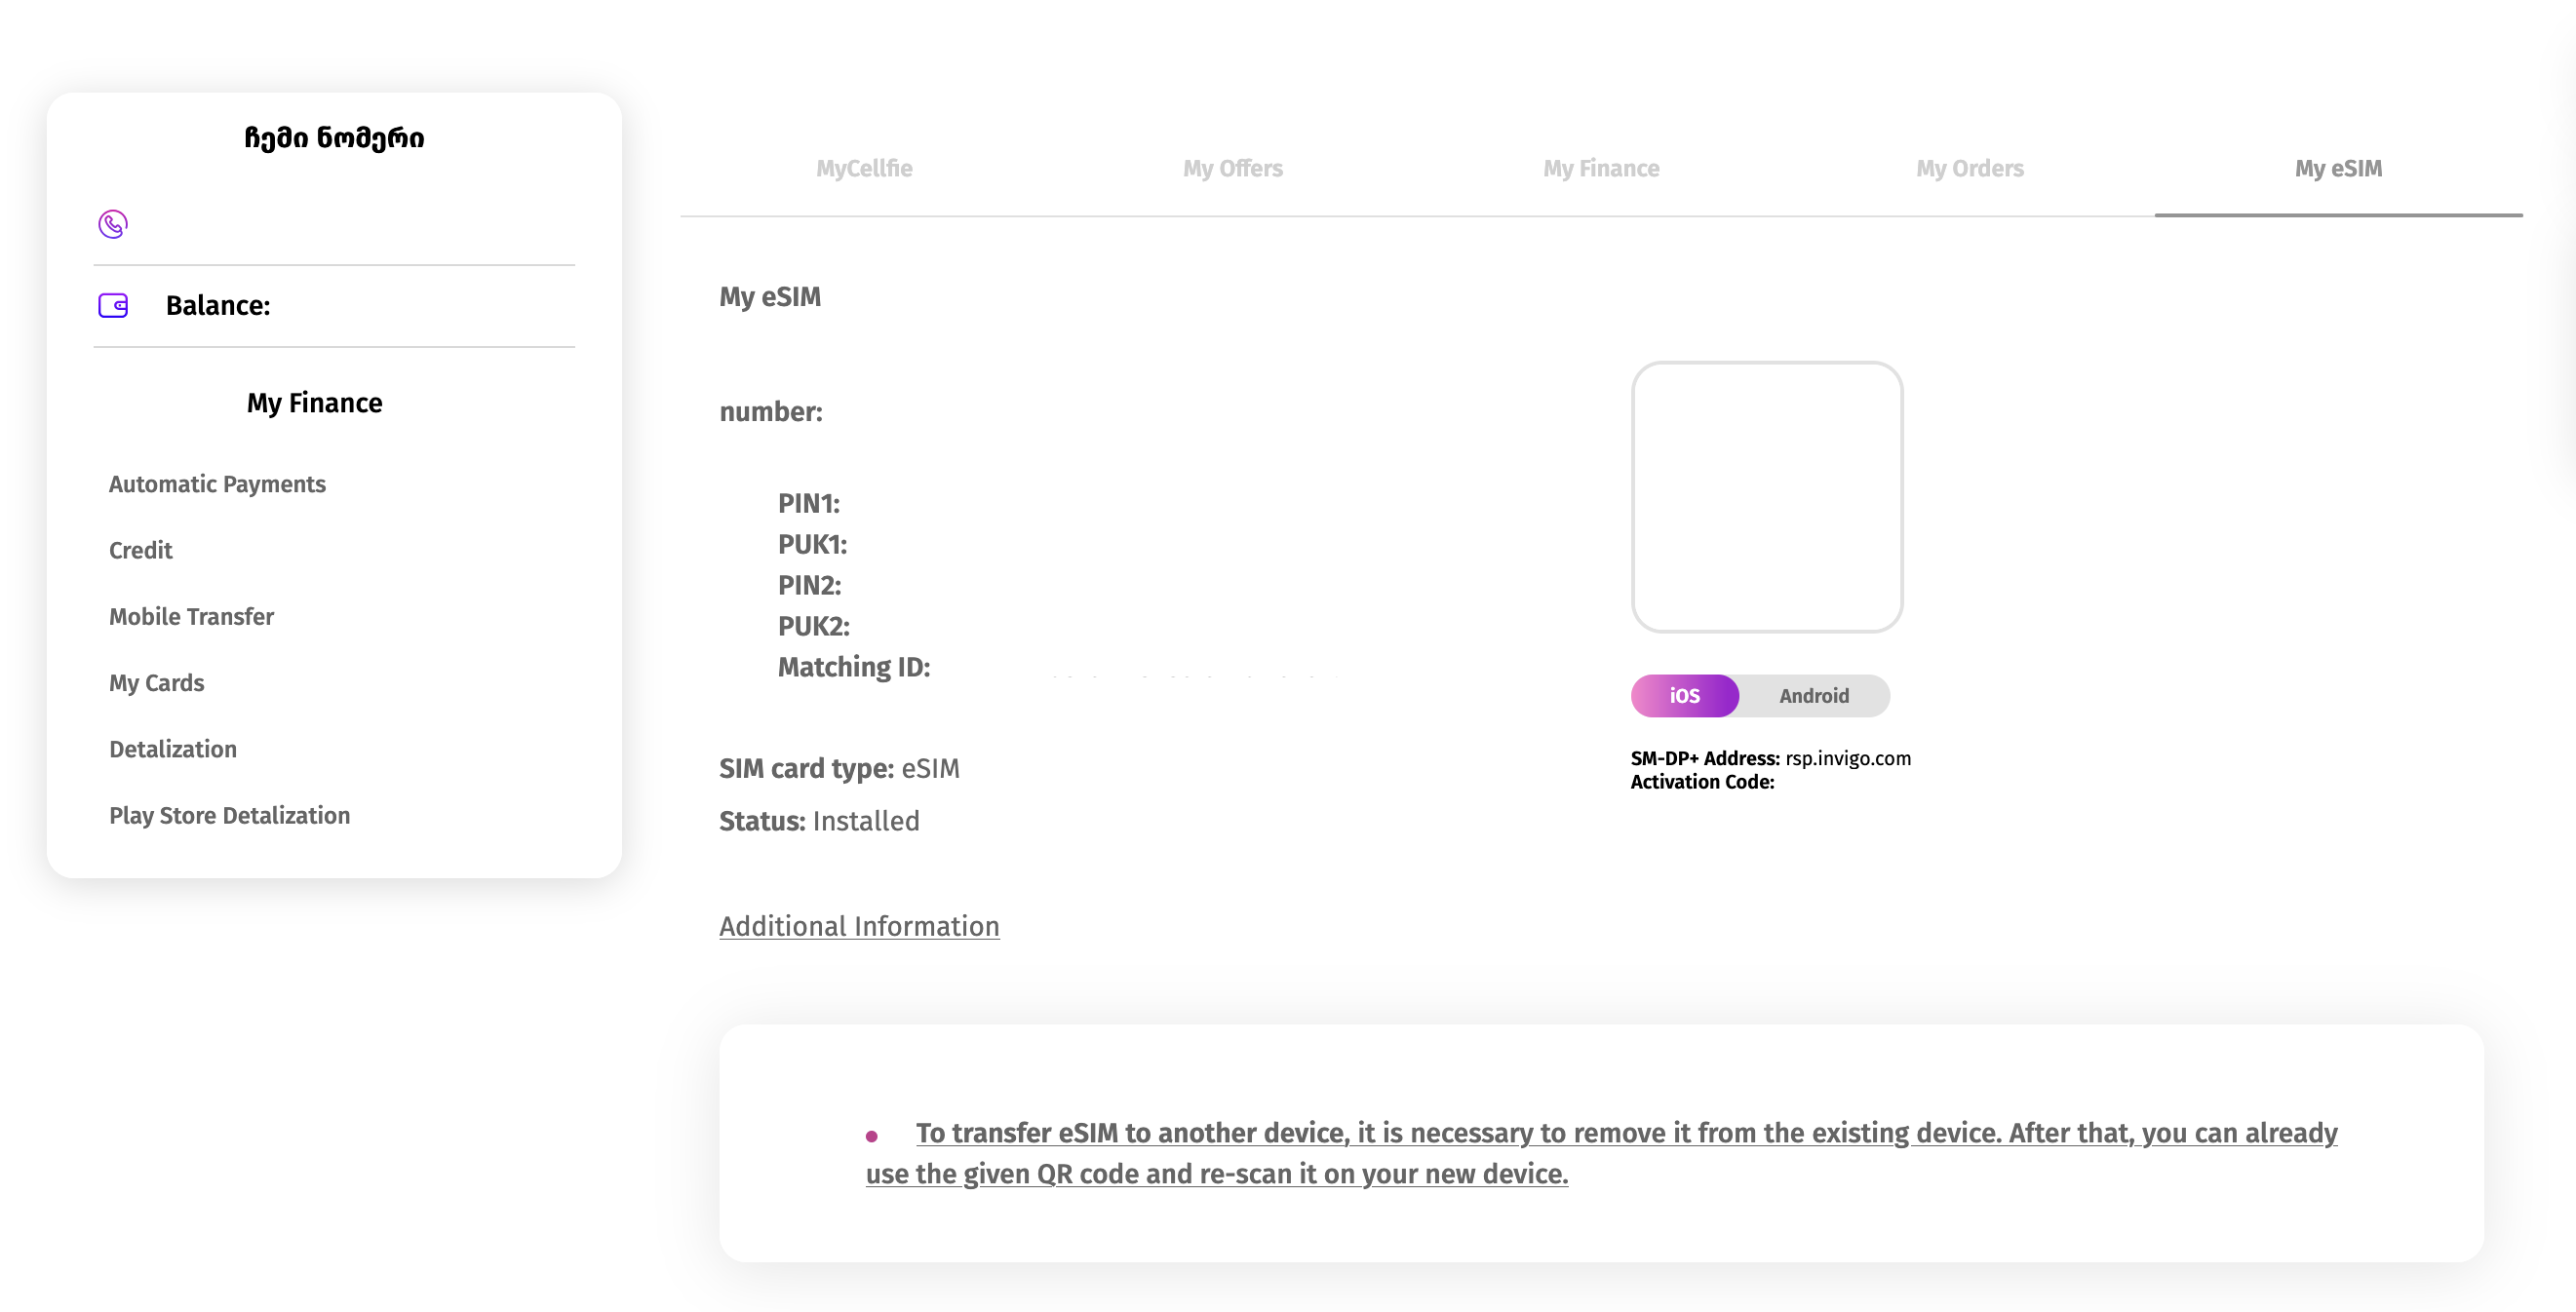Image resolution: width=2576 pixels, height=1312 pixels.
Task: Open Play Store Detalization
Action: [x=229, y=815]
